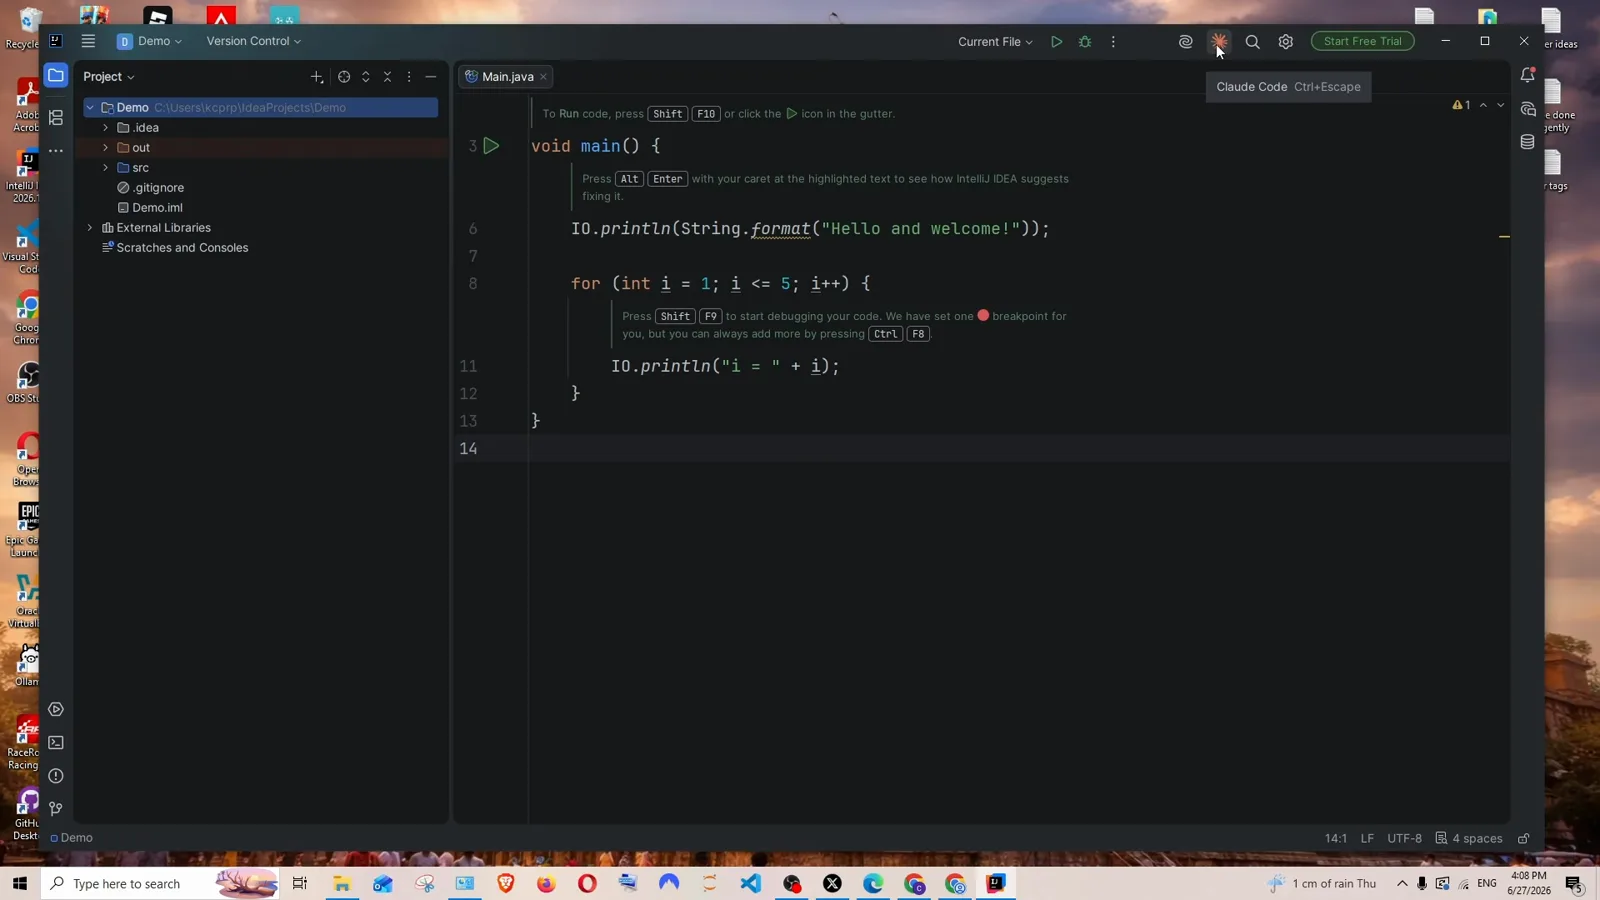Start debugging with the bug icon
The width and height of the screenshot is (1600, 900).
tap(1085, 41)
